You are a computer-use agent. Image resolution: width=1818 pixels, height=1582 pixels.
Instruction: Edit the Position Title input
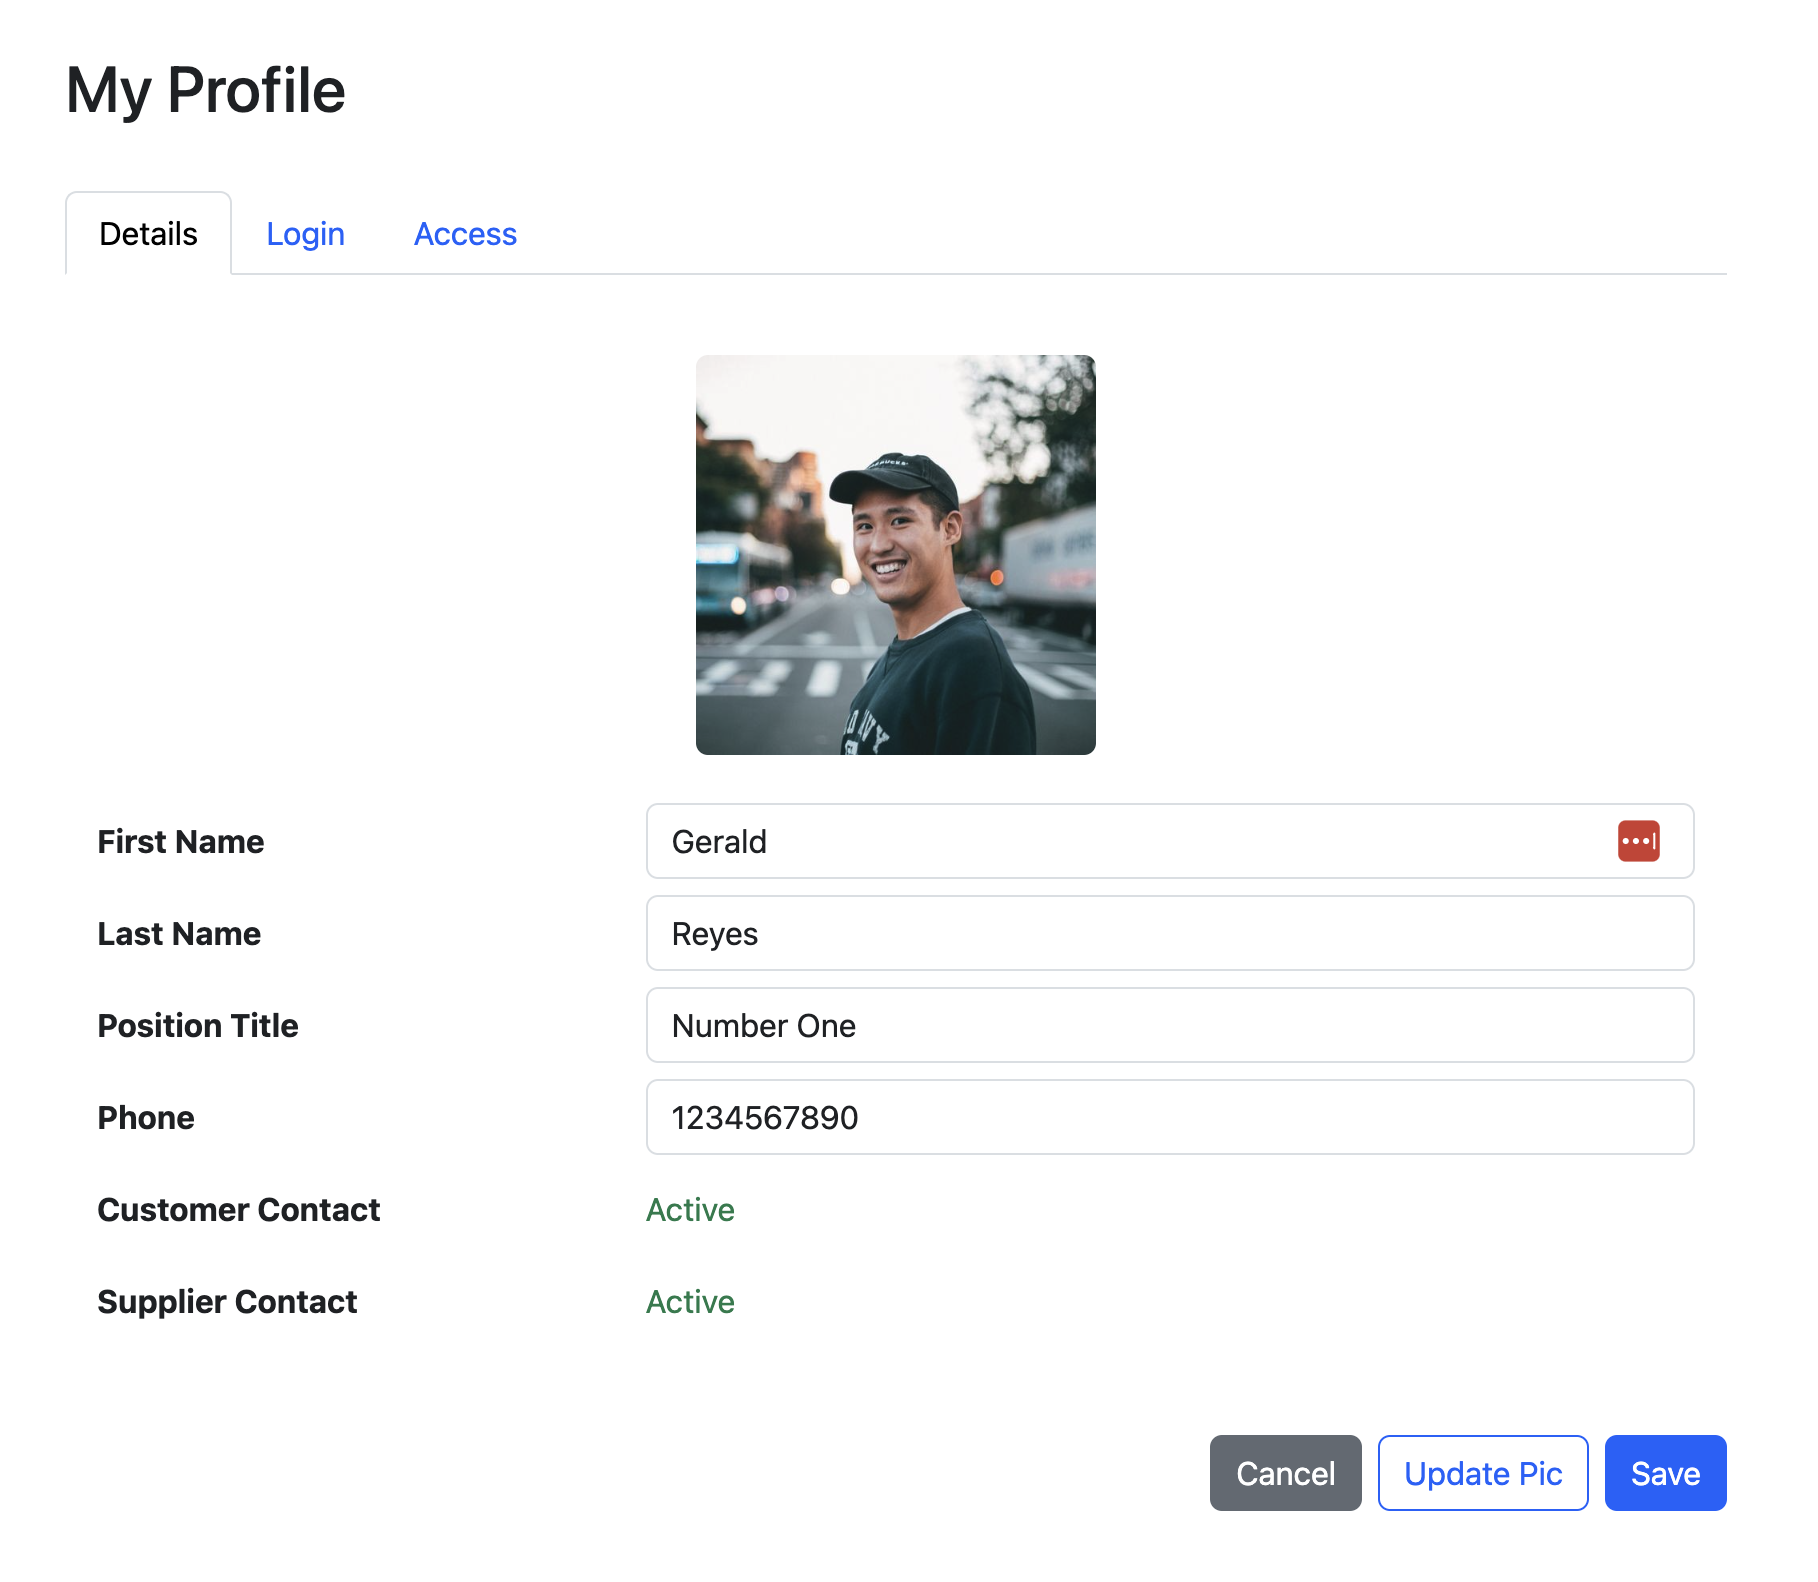click(1169, 1025)
